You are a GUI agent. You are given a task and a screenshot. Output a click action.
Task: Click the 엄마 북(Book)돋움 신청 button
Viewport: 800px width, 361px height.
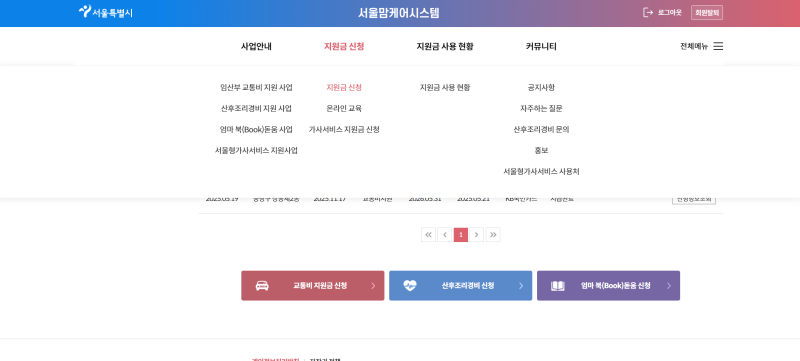(608, 286)
